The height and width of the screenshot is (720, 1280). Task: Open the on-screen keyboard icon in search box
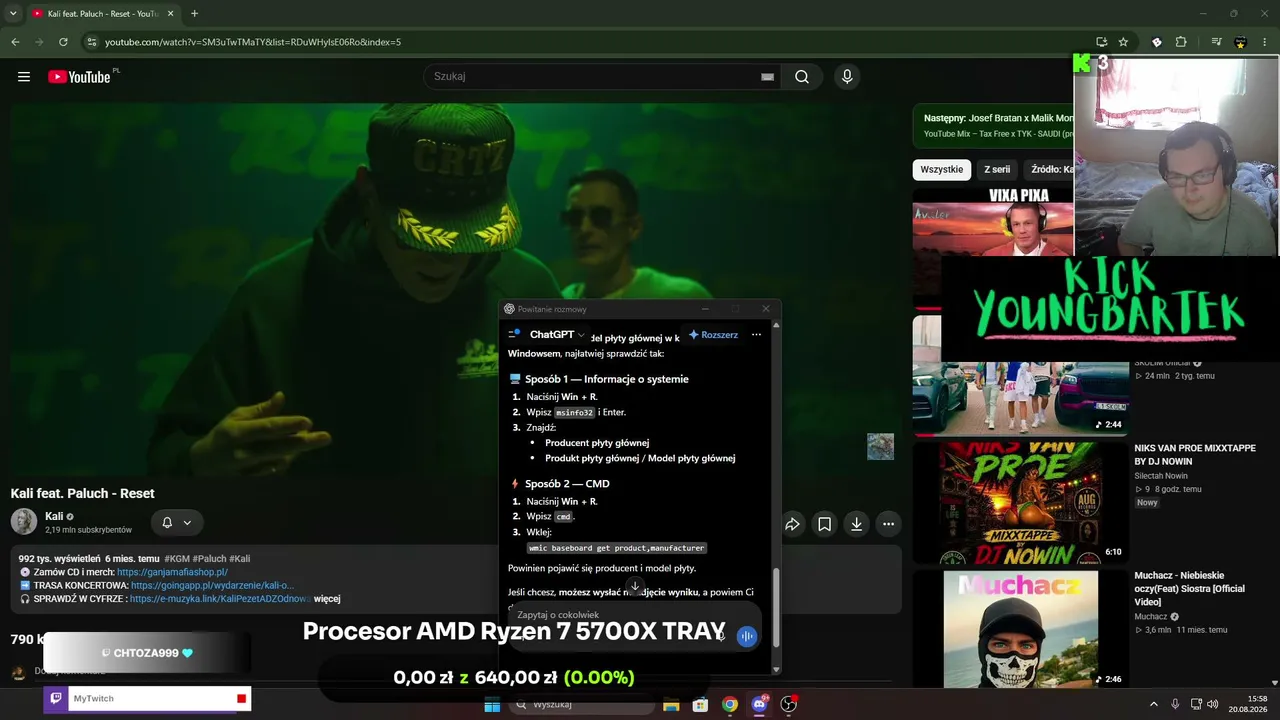[x=767, y=77]
